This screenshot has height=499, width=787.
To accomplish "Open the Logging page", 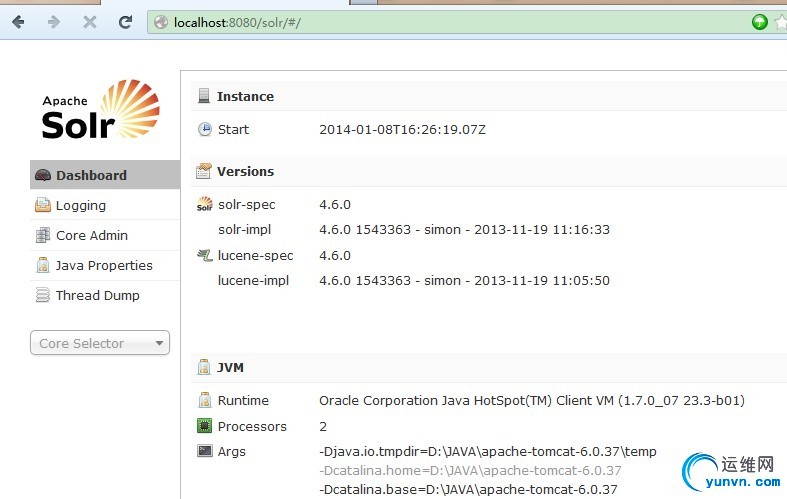I will coord(105,205).
